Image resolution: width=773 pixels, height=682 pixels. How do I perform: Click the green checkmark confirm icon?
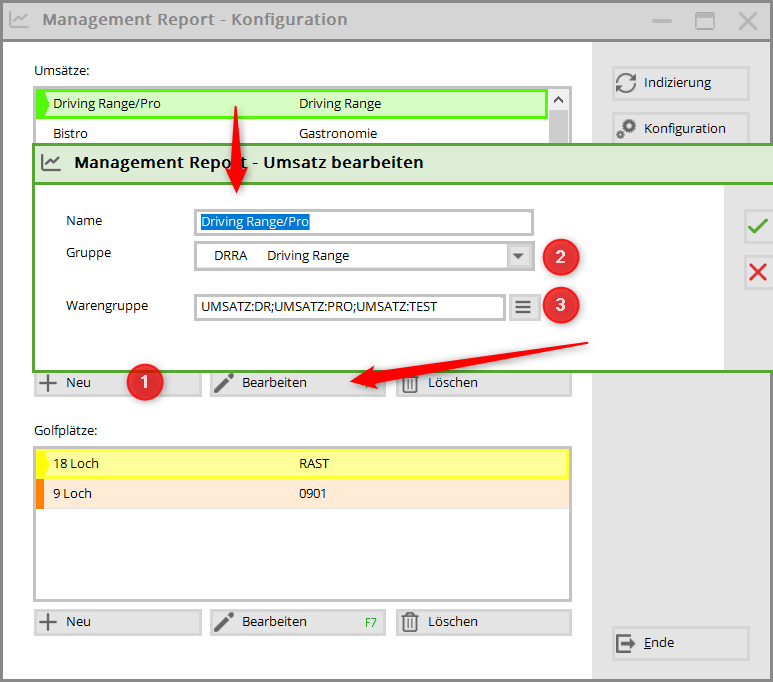(758, 227)
